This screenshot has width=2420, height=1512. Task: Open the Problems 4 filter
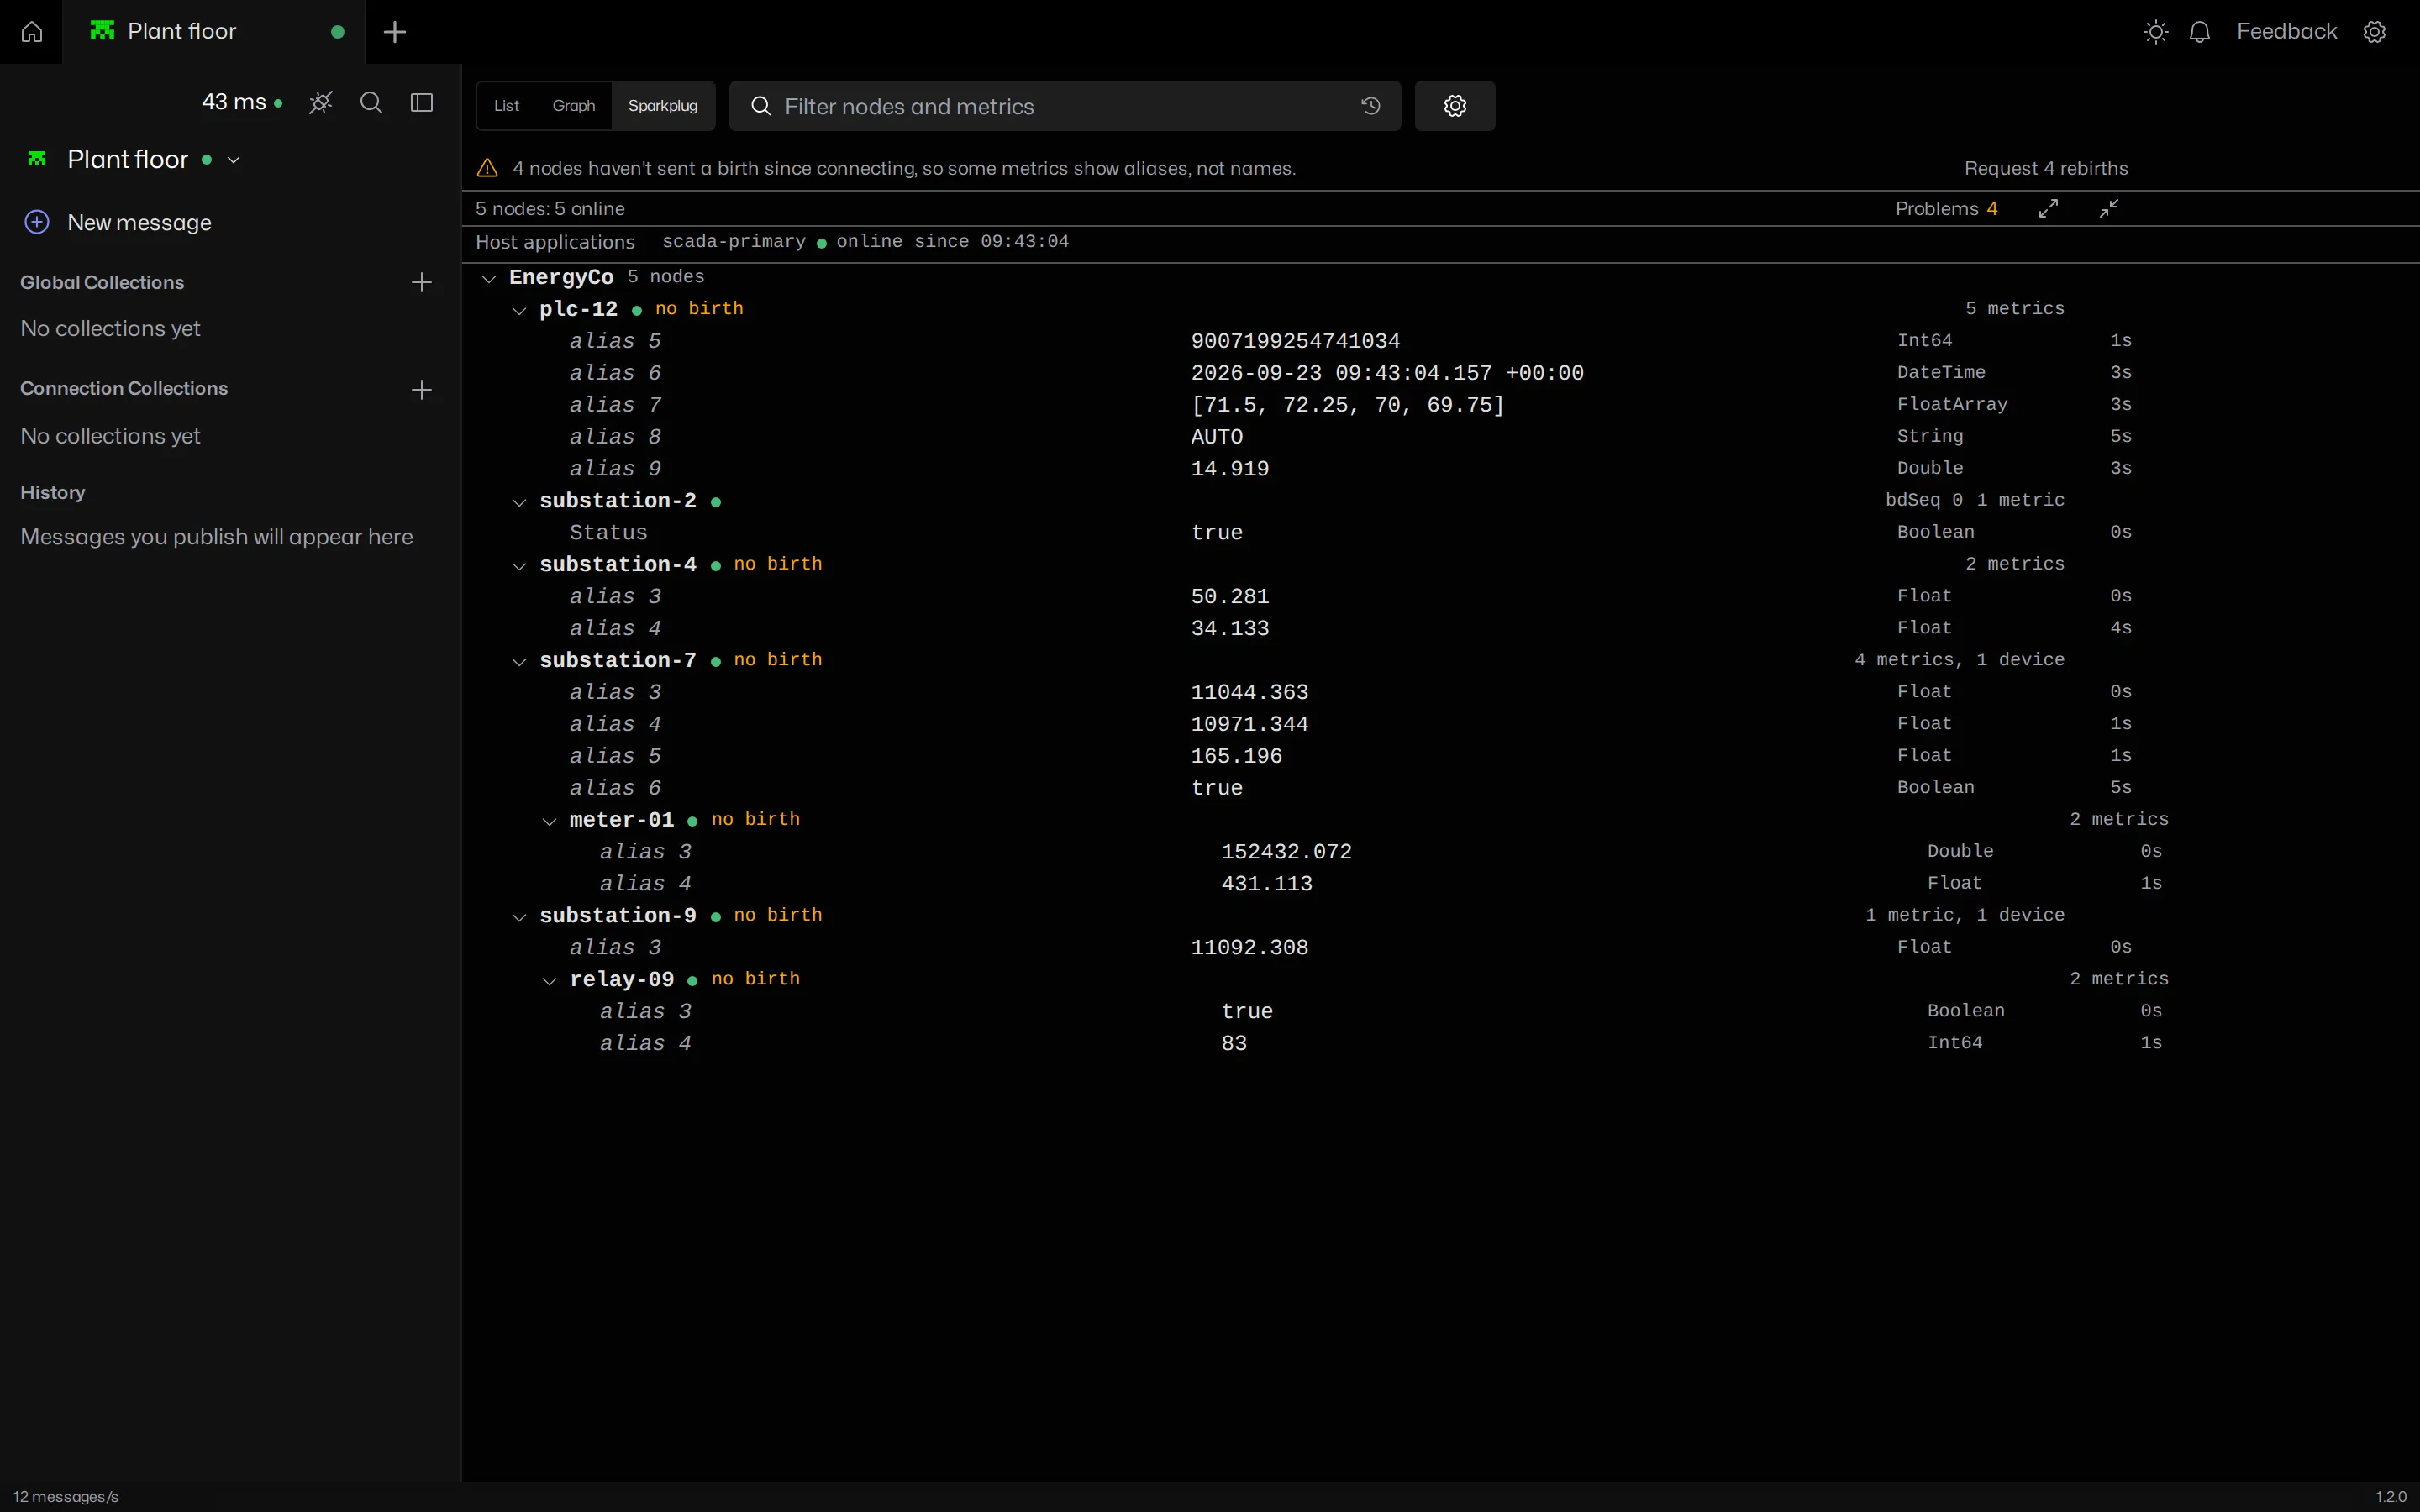pos(1946,208)
